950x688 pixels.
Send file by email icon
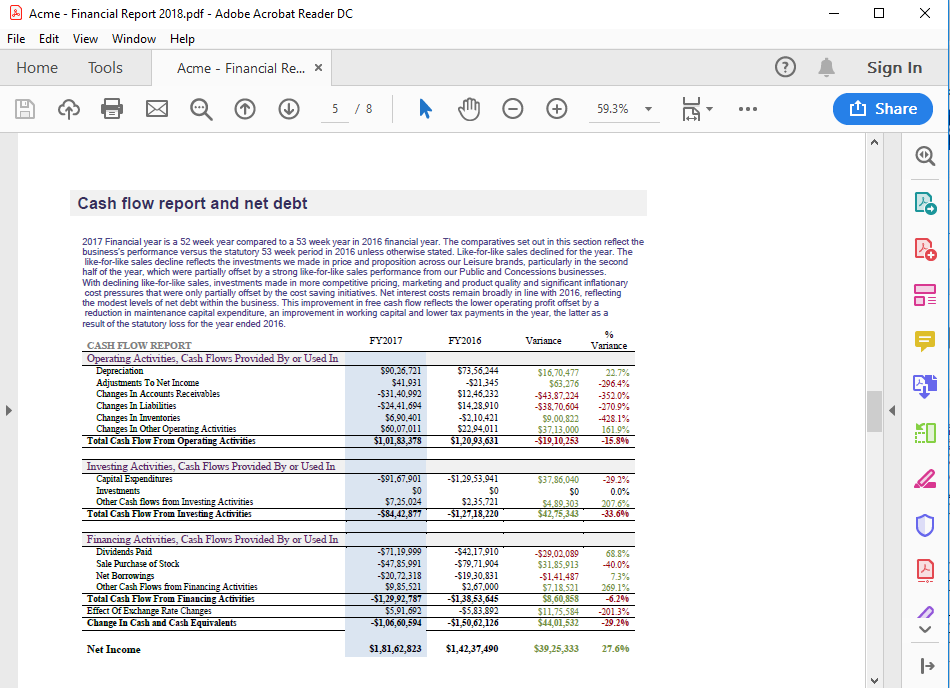tap(157, 109)
